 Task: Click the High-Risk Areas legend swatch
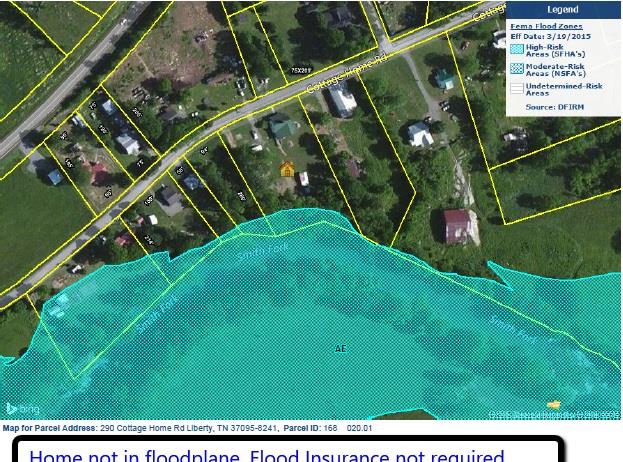click(x=517, y=49)
